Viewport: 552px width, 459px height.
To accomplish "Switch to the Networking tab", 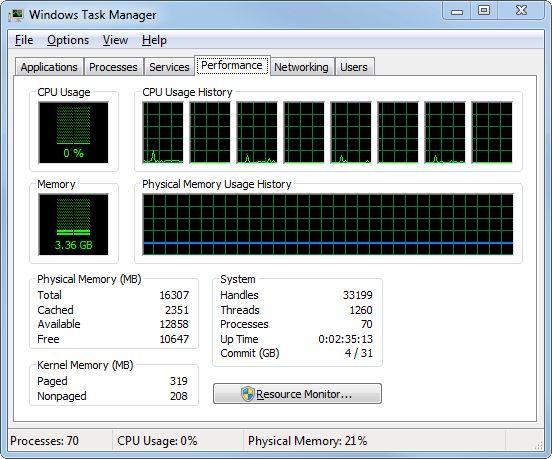I will [x=301, y=67].
